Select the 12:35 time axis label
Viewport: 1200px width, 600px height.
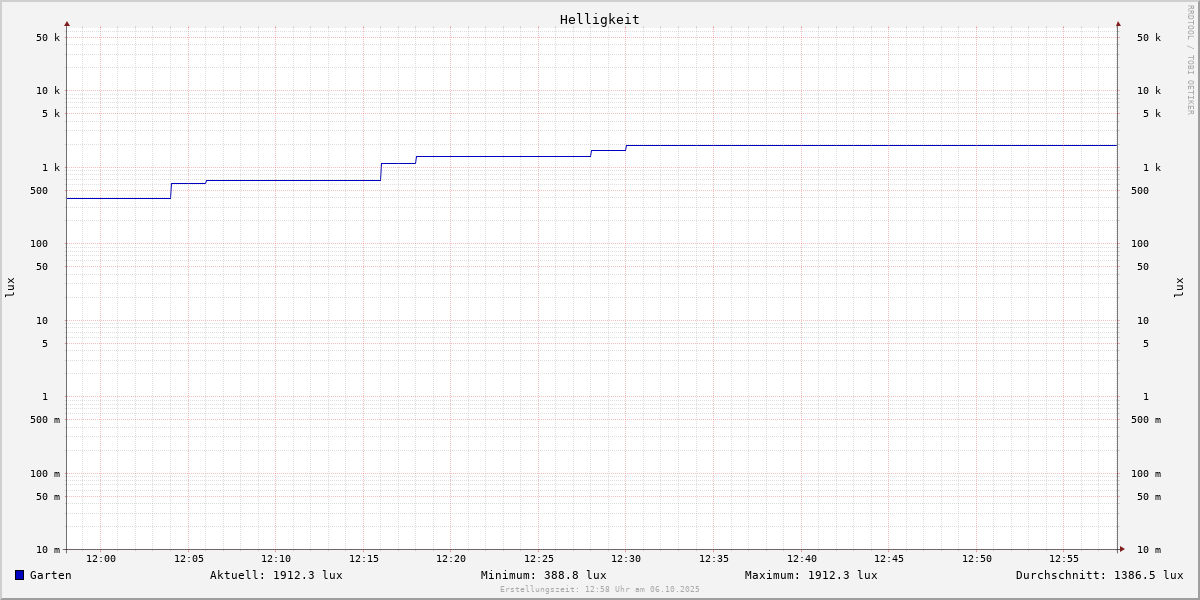(x=714, y=559)
